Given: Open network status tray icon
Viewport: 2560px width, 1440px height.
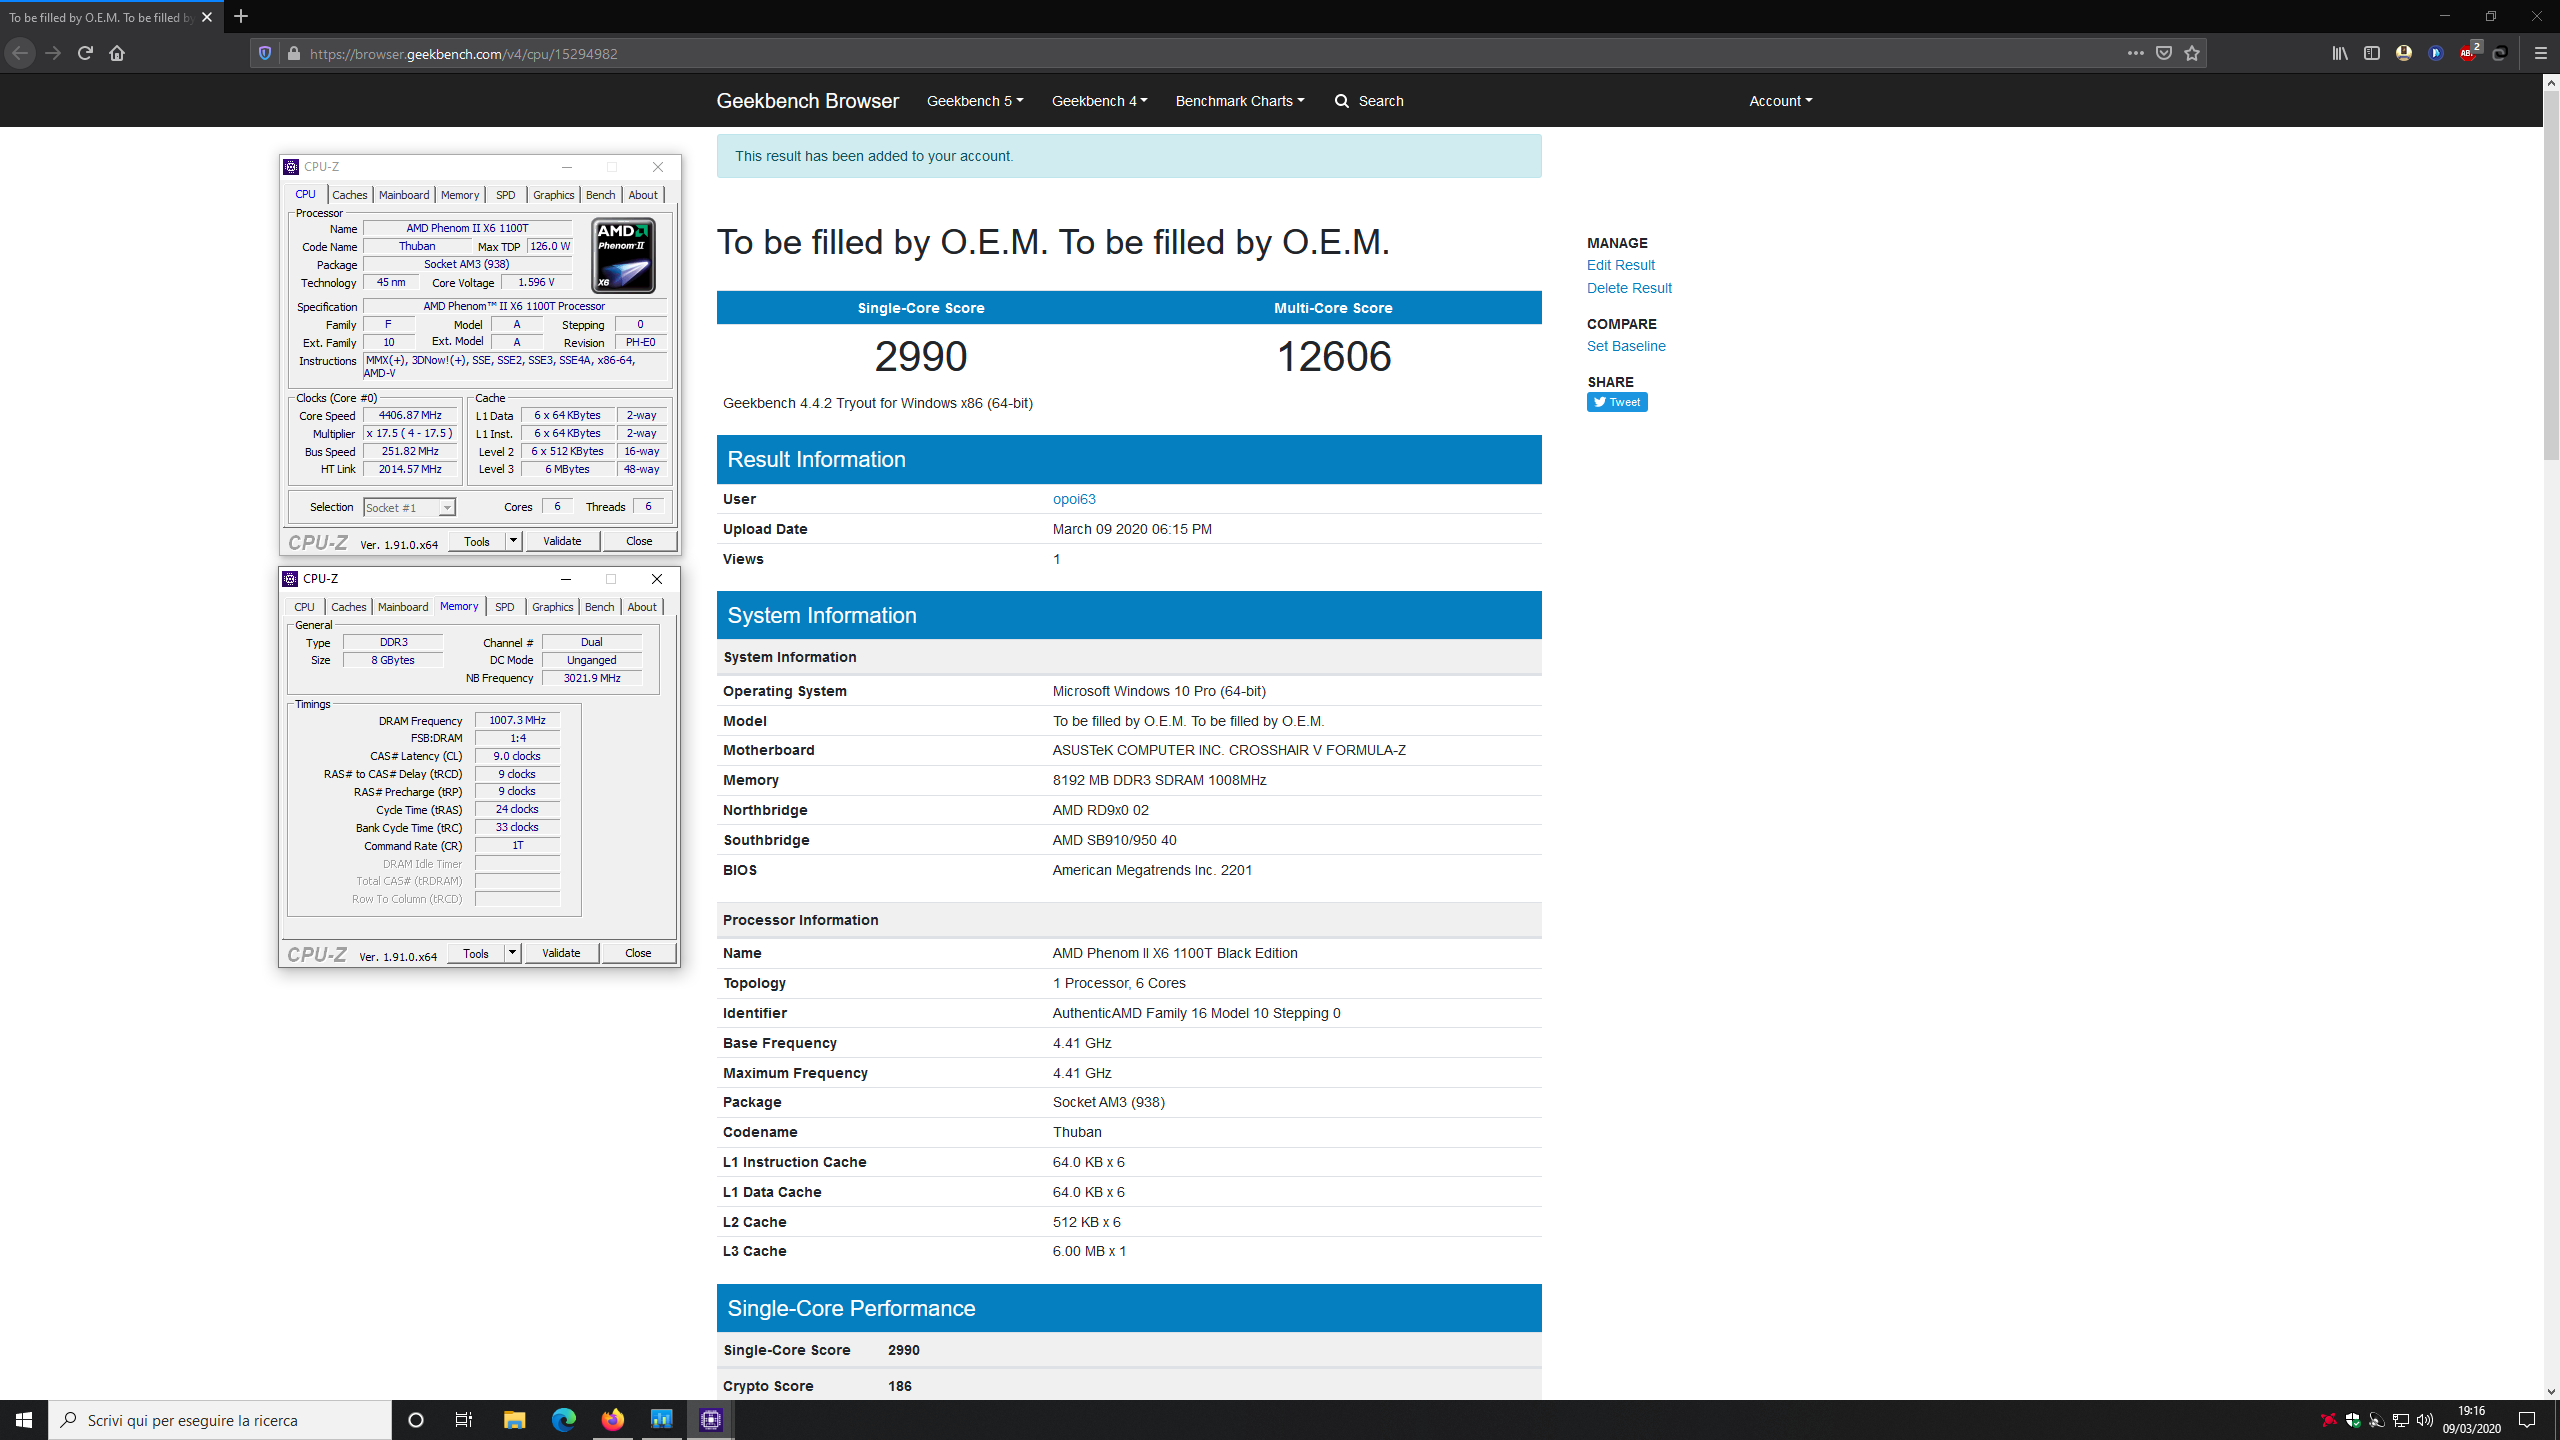Looking at the screenshot, I should pos(2400,1420).
